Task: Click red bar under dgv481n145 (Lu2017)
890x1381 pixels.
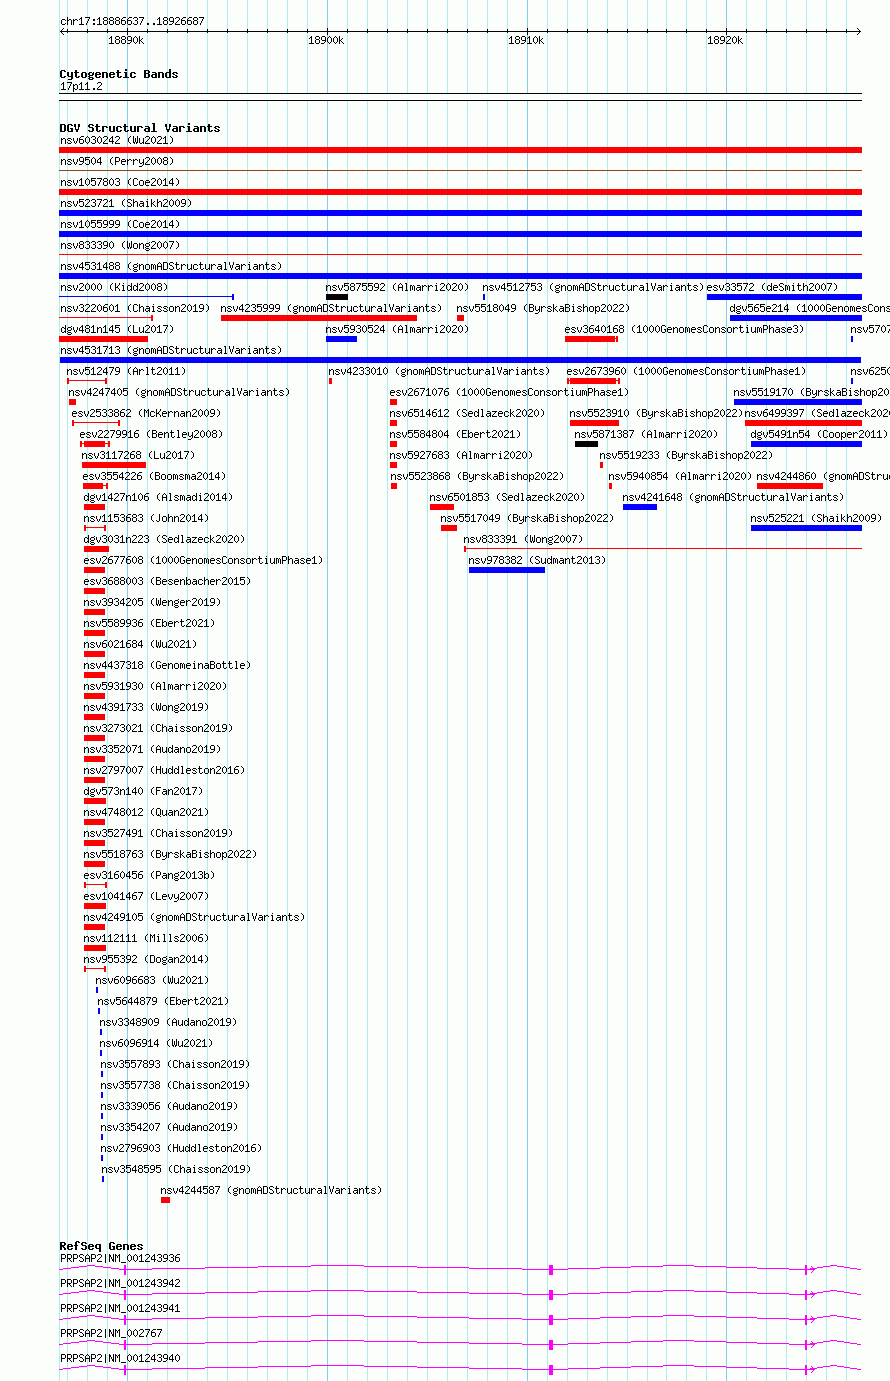Action: 103,339
